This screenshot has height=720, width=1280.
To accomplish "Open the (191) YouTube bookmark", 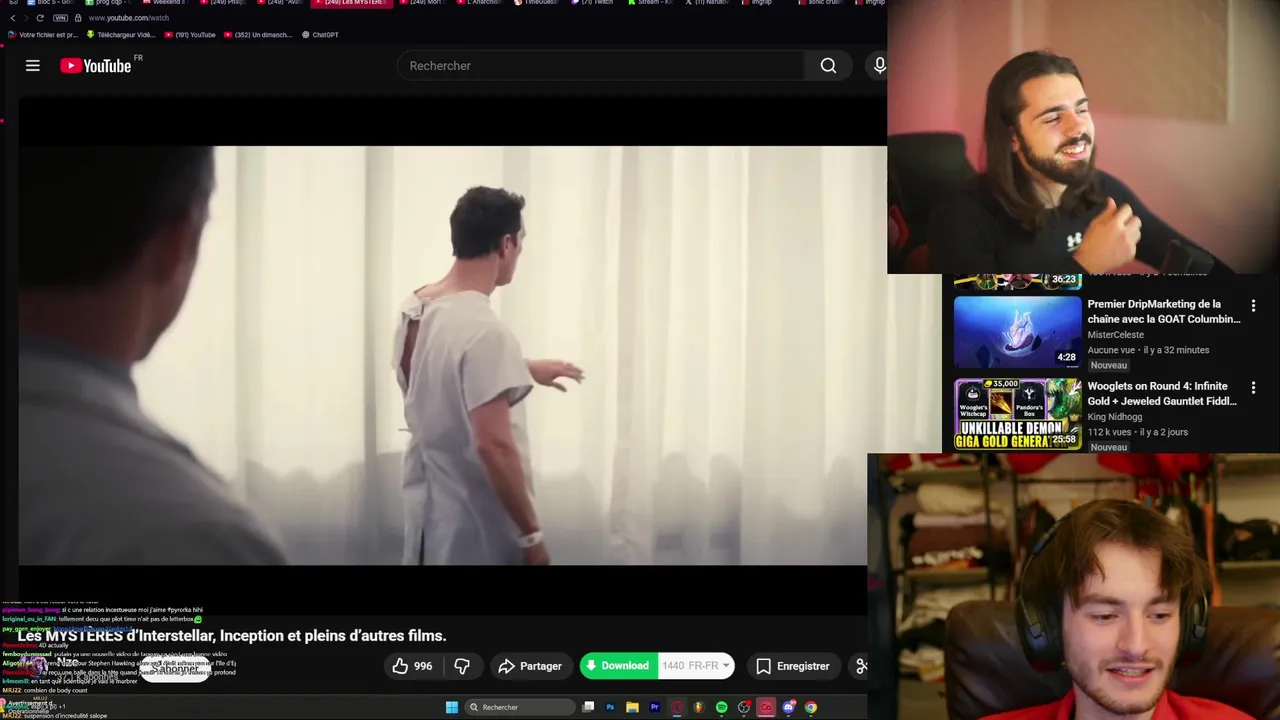I will point(190,35).
